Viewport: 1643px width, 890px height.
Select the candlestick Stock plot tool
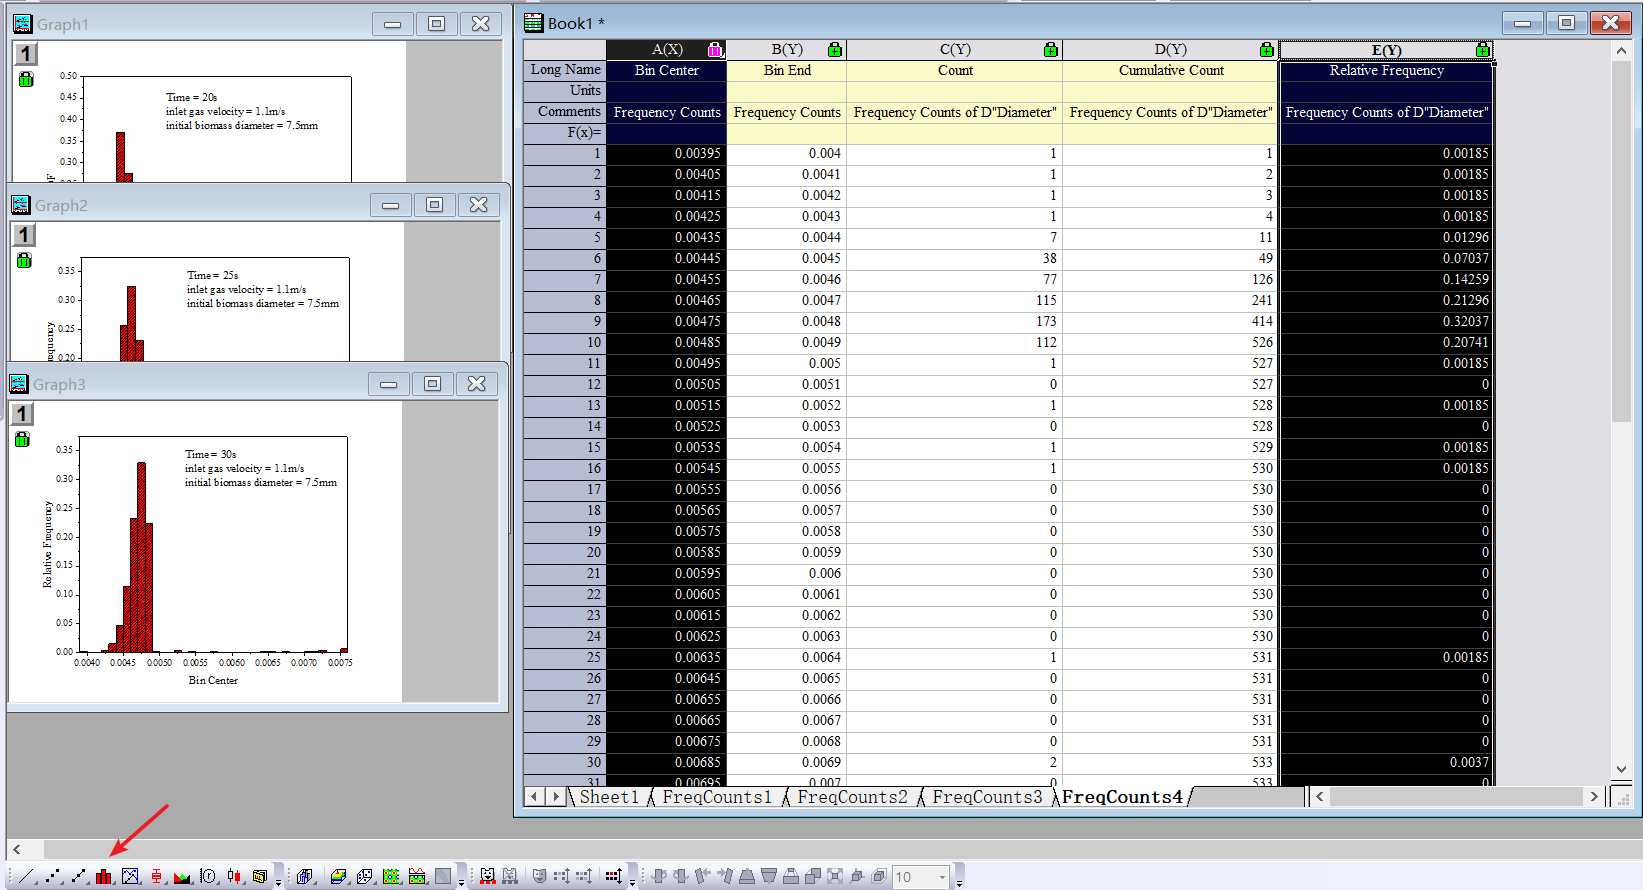pyautogui.click(x=234, y=876)
